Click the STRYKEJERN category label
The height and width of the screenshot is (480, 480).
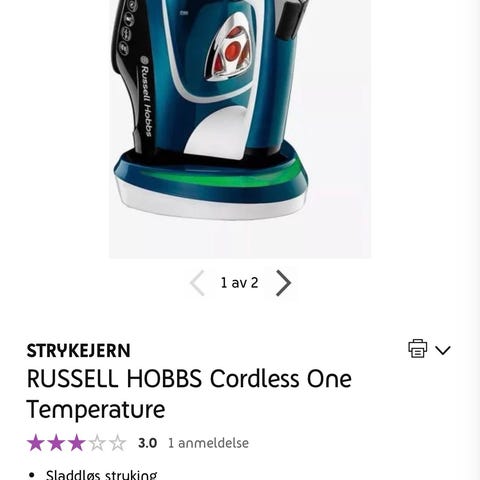[x=78, y=351]
